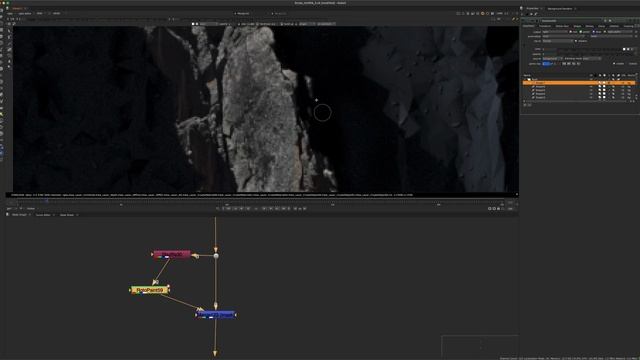Open the Lifetime tab in properties
Viewport: 640px width, 360px height.
click(614, 26)
